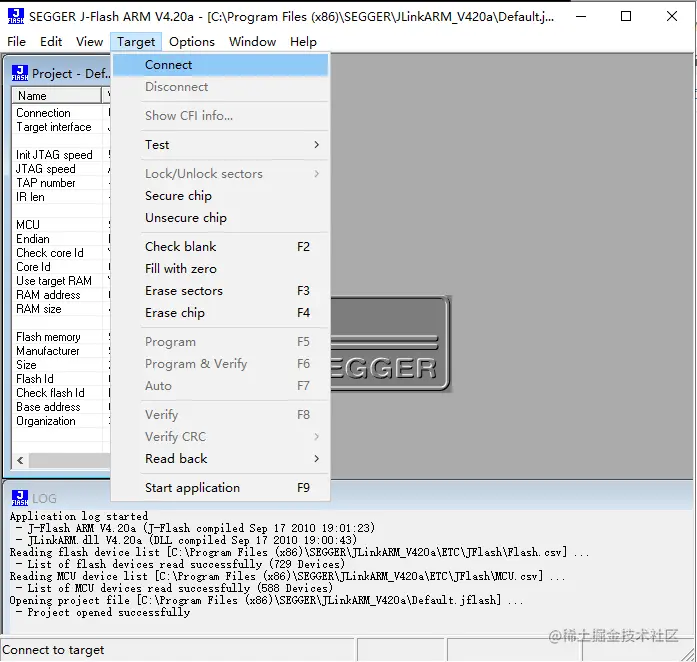Click the J-Flash app icon in title bar
This screenshot has height=662, width=697.
[x=16, y=16]
